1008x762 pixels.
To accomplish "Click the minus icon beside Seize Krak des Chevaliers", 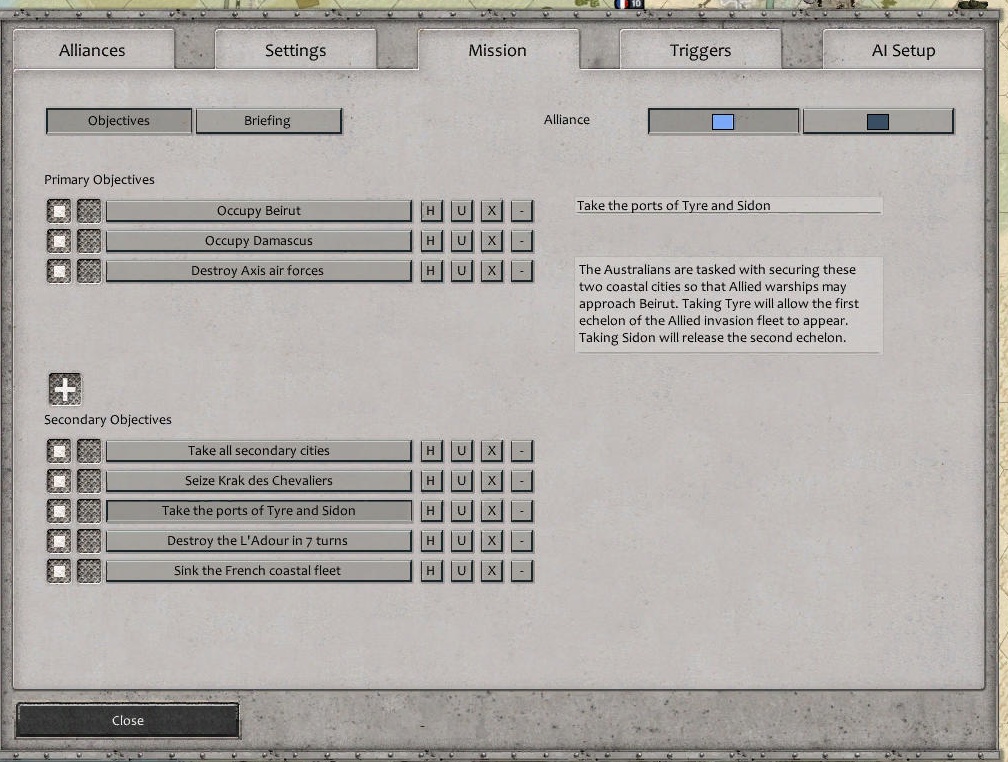I will [521, 480].
